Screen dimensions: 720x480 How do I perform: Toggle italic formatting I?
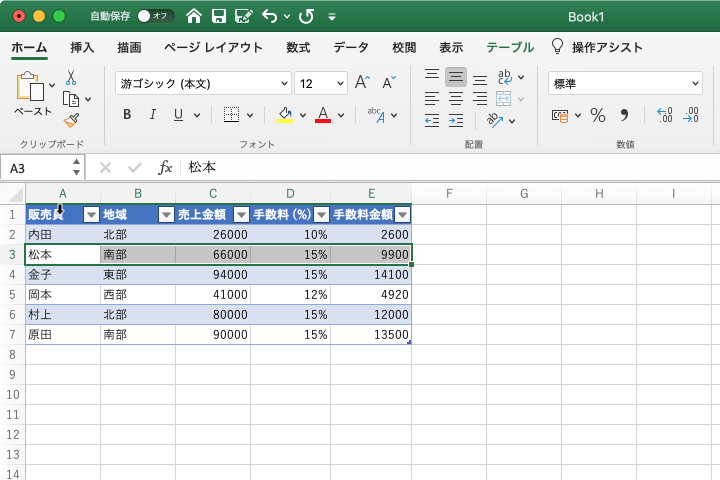point(153,114)
